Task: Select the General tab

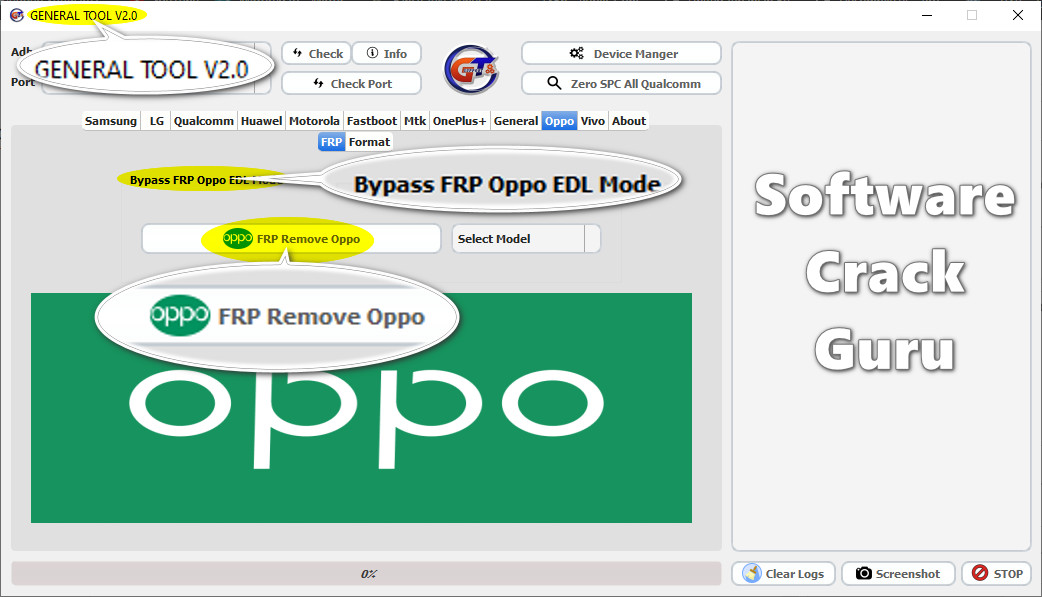Action: [x=516, y=121]
